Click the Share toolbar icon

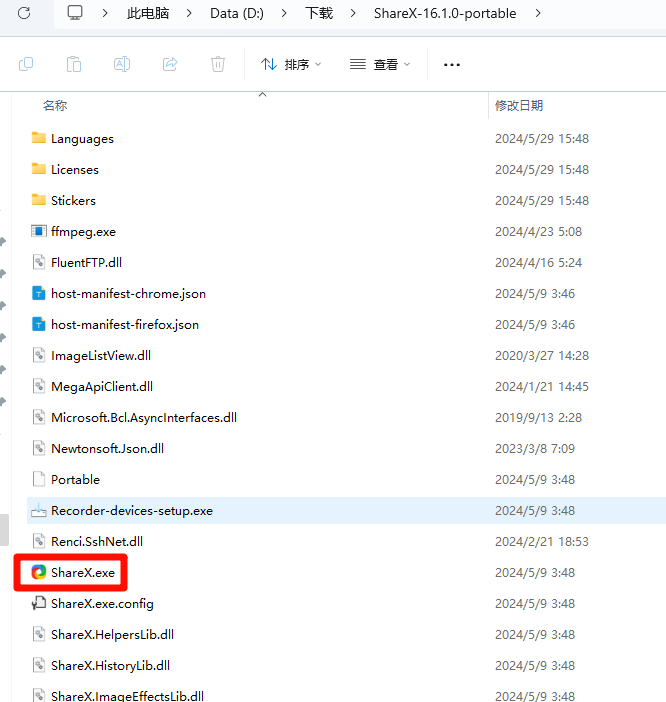pos(170,64)
